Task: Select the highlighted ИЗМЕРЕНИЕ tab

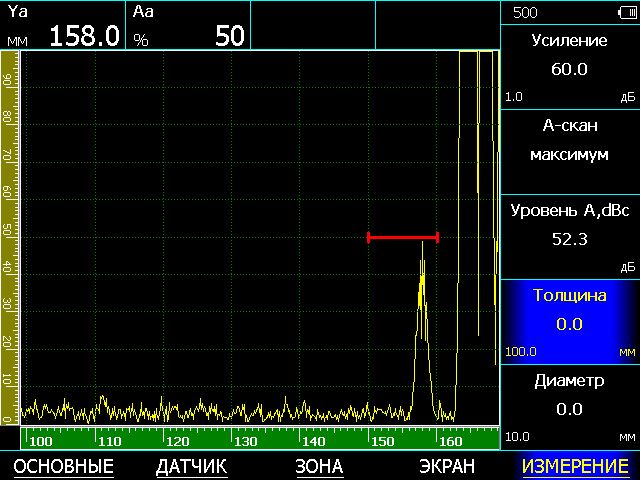Action: [576, 466]
